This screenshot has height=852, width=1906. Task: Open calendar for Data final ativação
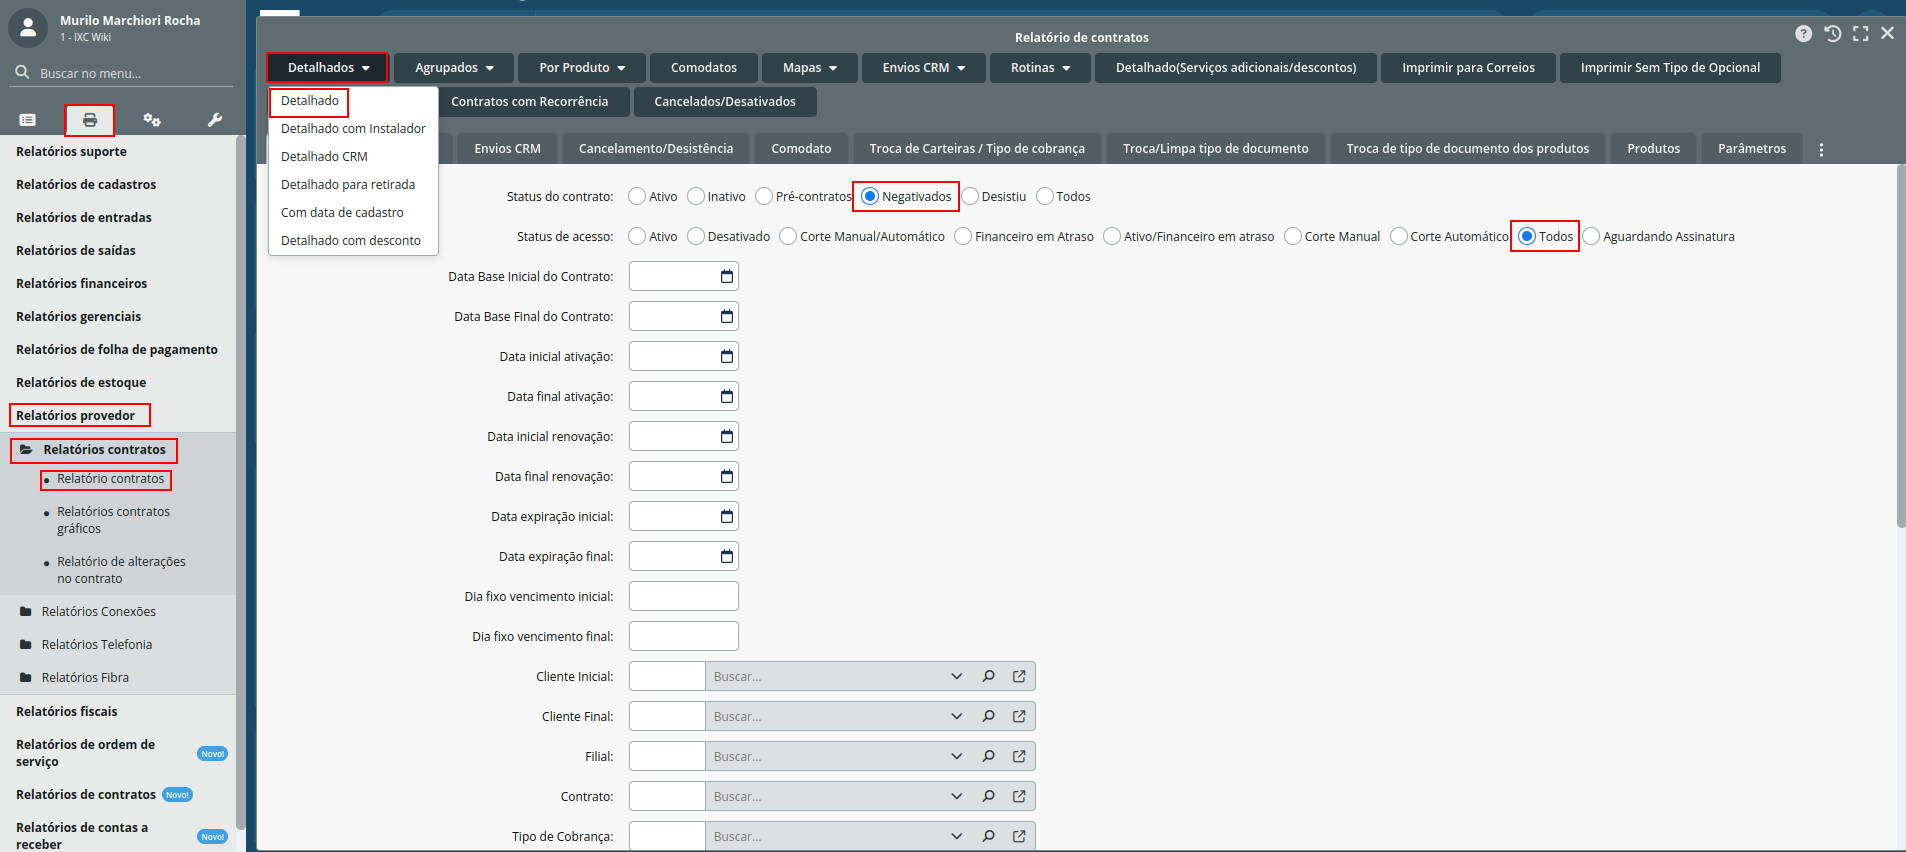point(727,396)
